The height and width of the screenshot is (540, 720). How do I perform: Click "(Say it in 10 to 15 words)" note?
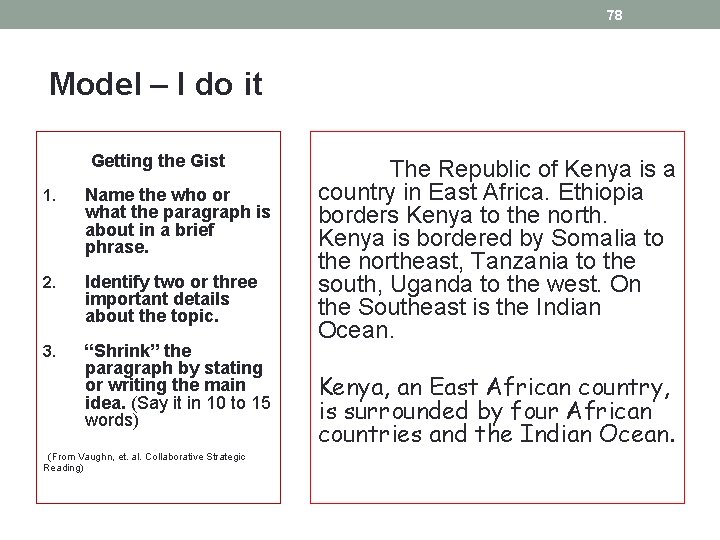[x=178, y=411]
